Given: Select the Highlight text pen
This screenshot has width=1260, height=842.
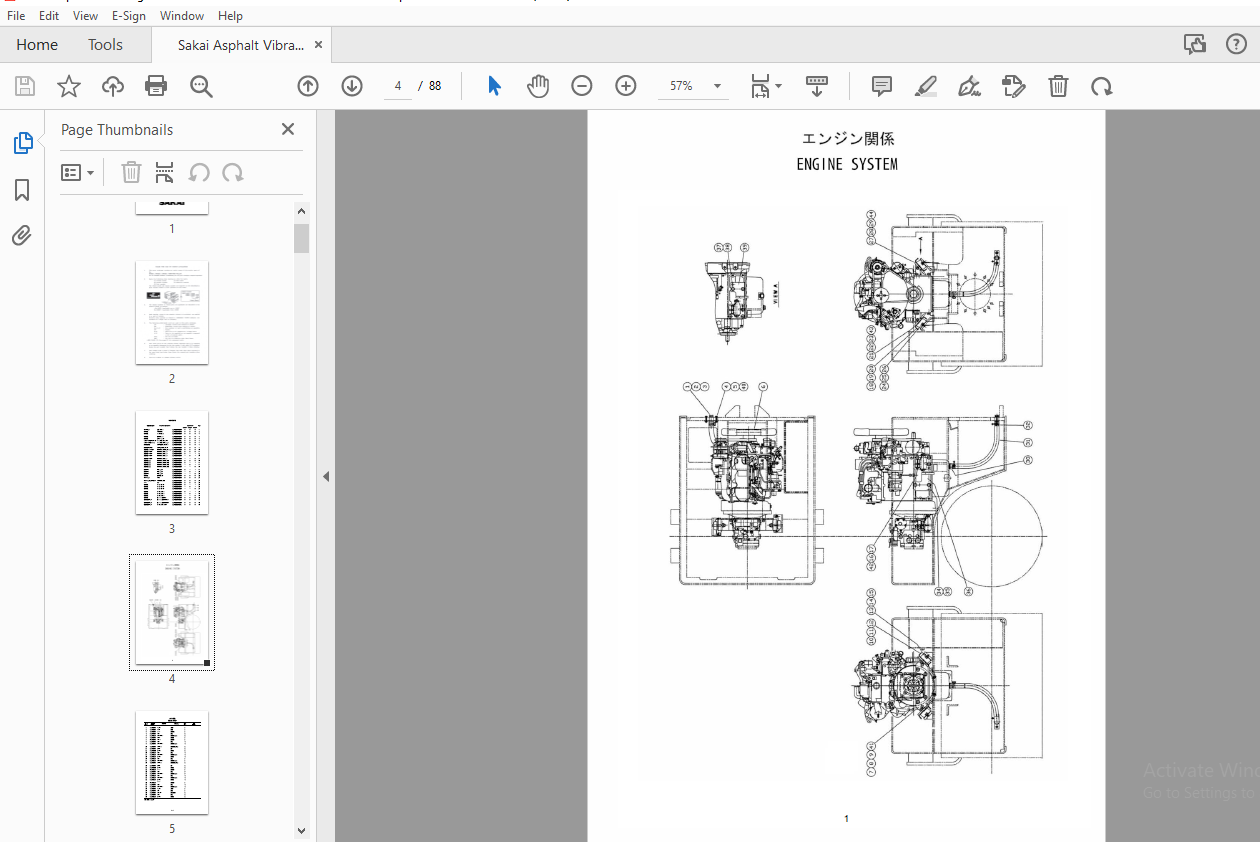Looking at the screenshot, I should (926, 86).
